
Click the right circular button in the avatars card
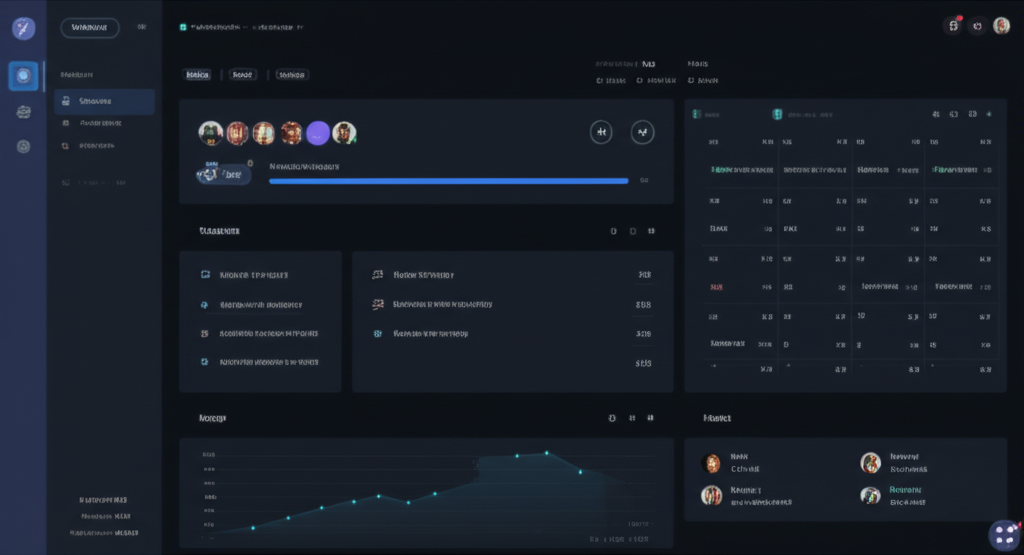pyautogui.click(x=642, y=131)
